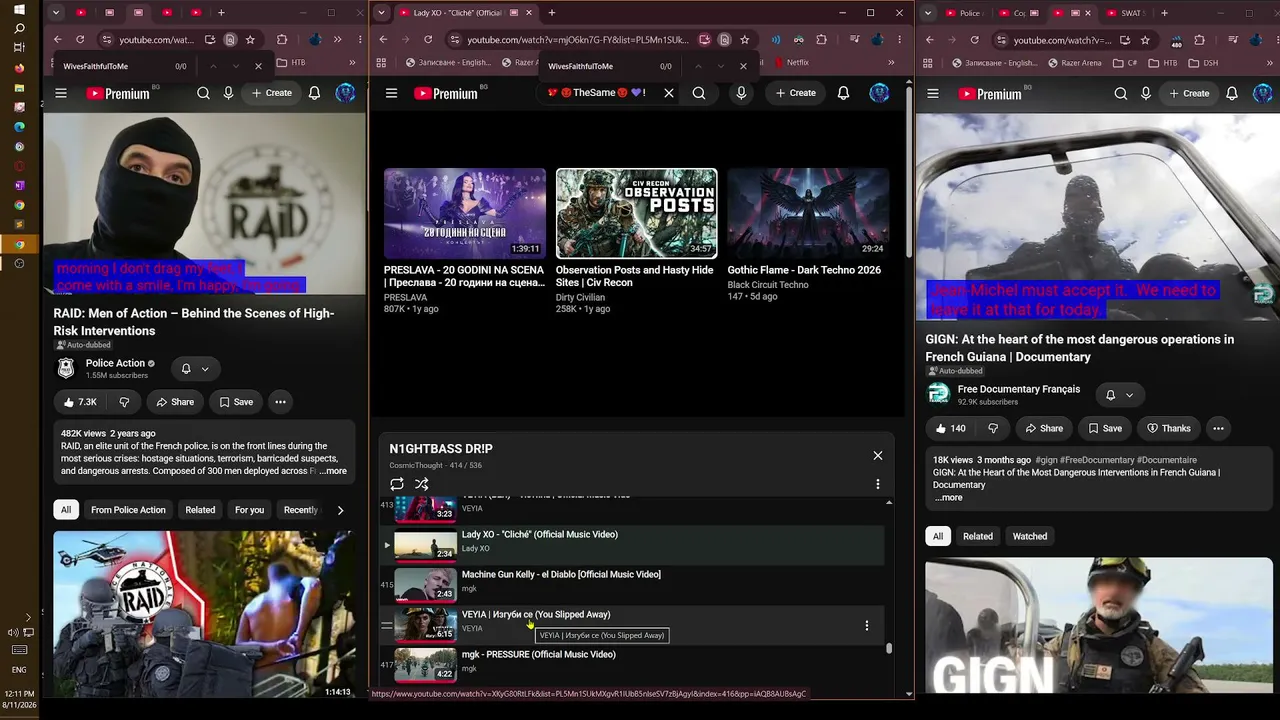Image resolution: width=1280 pixels, height=720 pixels.
Task: Open the Police Action notification preference dropdown
Action: click(x=195, y=369)
